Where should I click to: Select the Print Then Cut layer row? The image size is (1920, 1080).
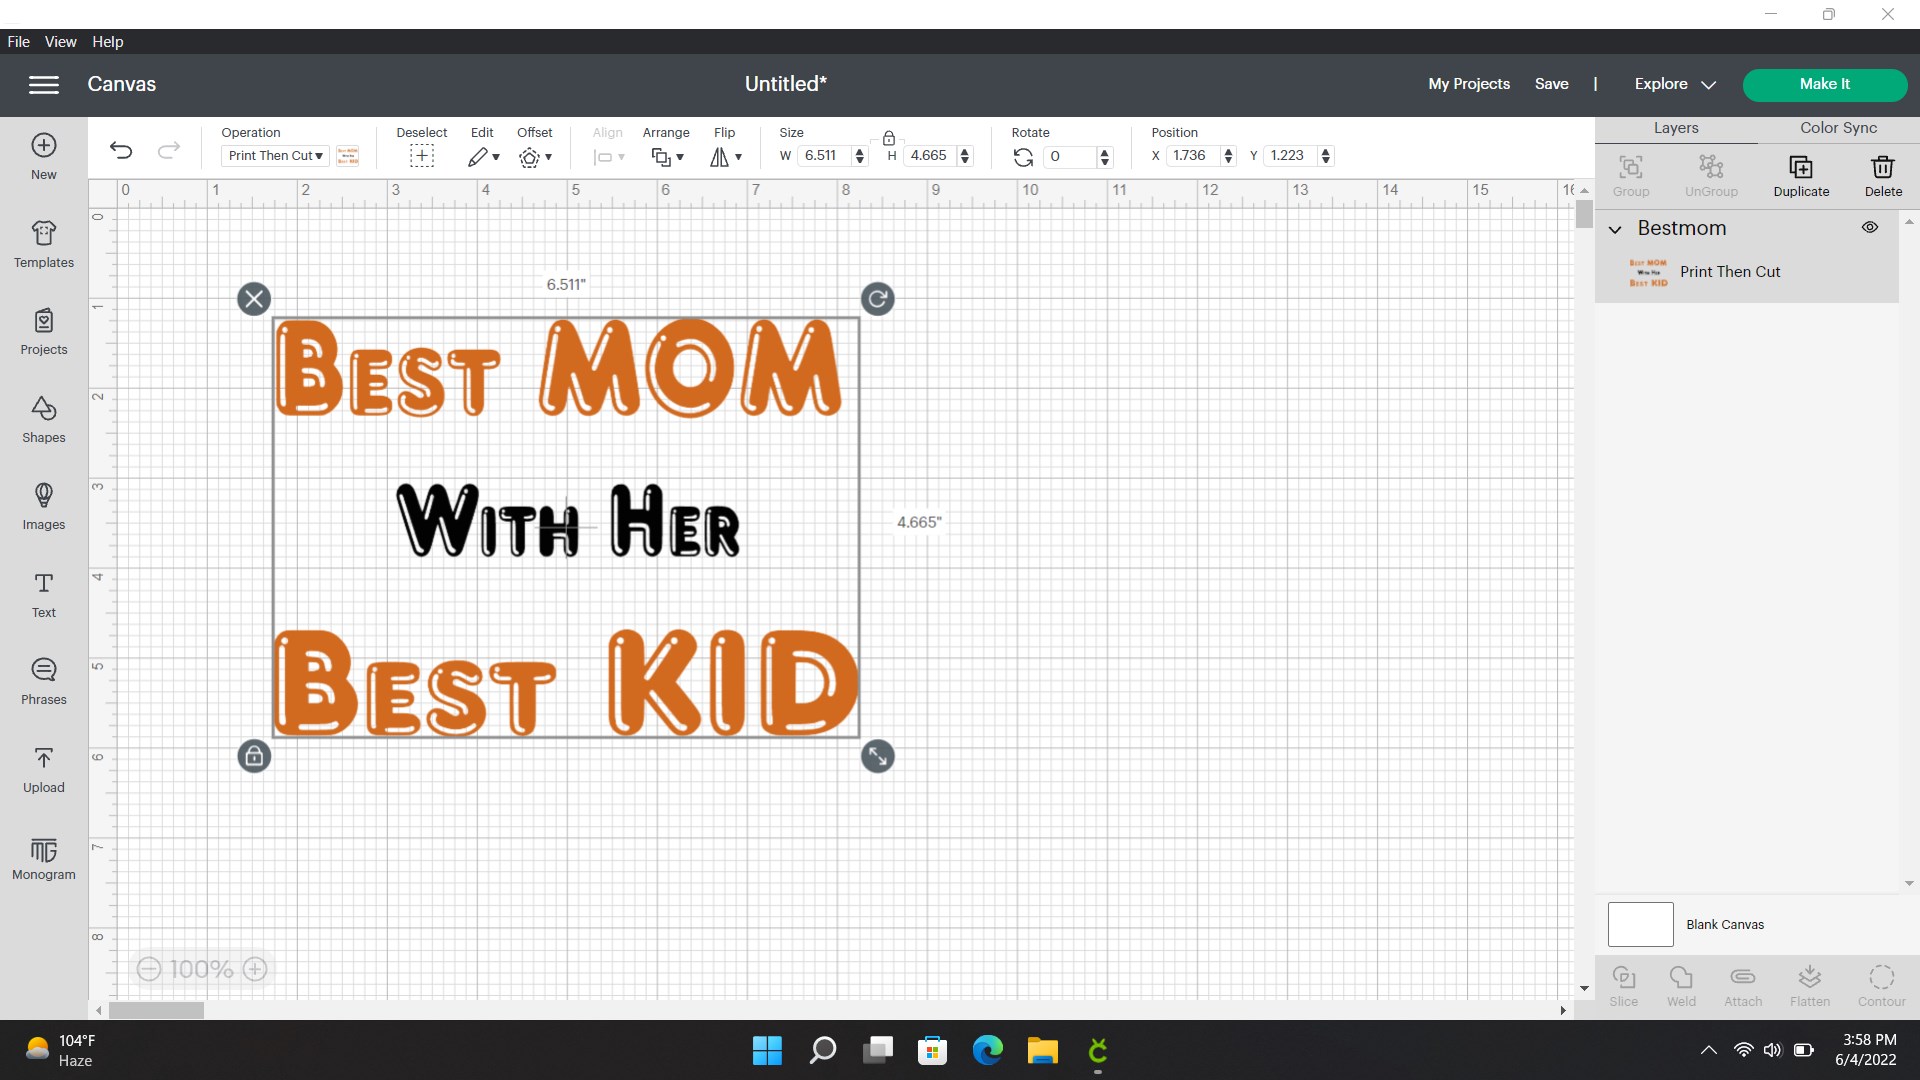coord(1747,272)
